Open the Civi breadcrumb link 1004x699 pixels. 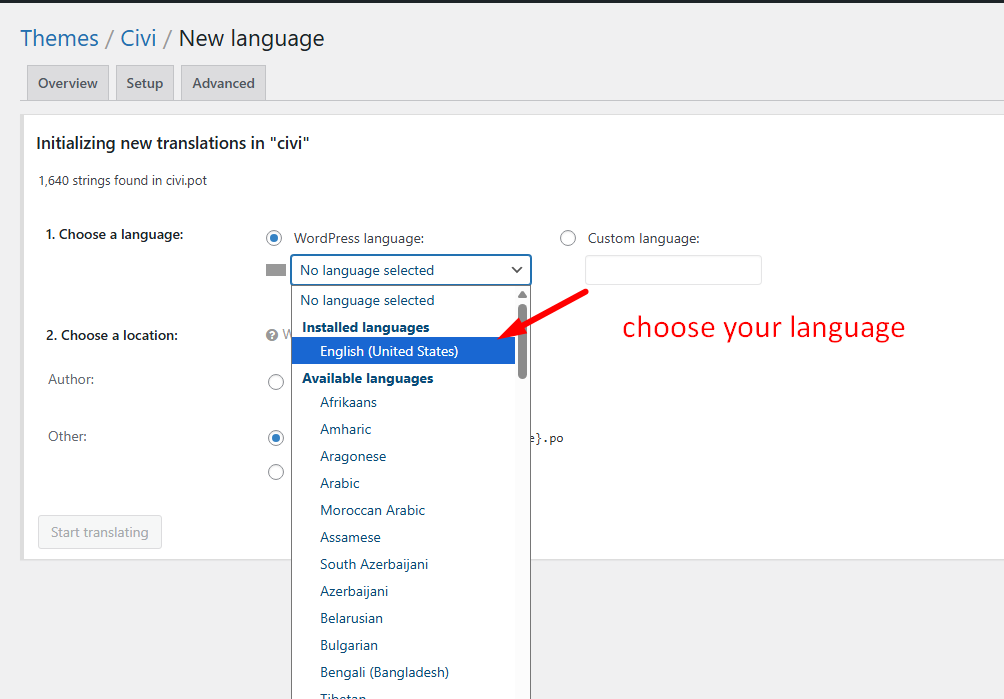click(138, 38)
